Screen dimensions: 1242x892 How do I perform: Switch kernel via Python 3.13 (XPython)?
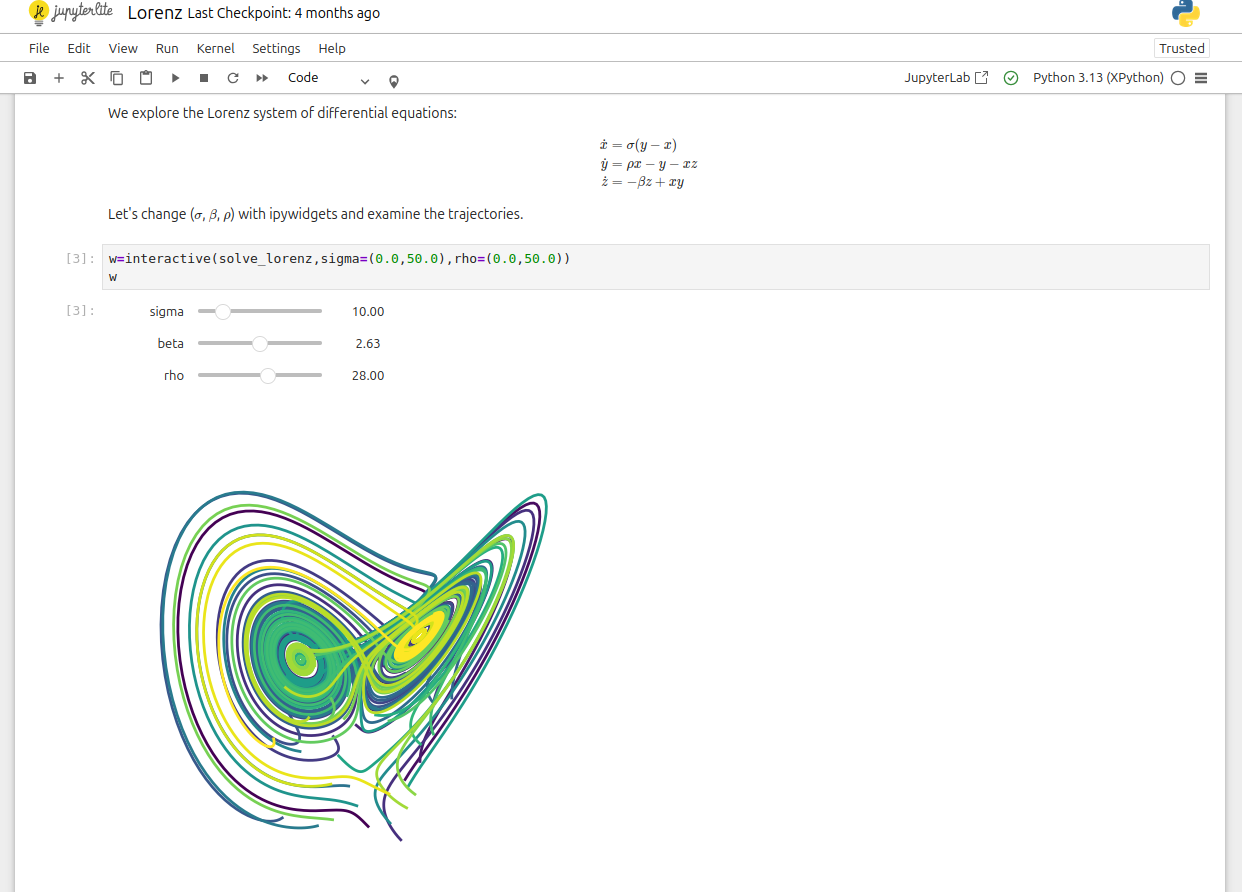click(x=1097, y=78)
